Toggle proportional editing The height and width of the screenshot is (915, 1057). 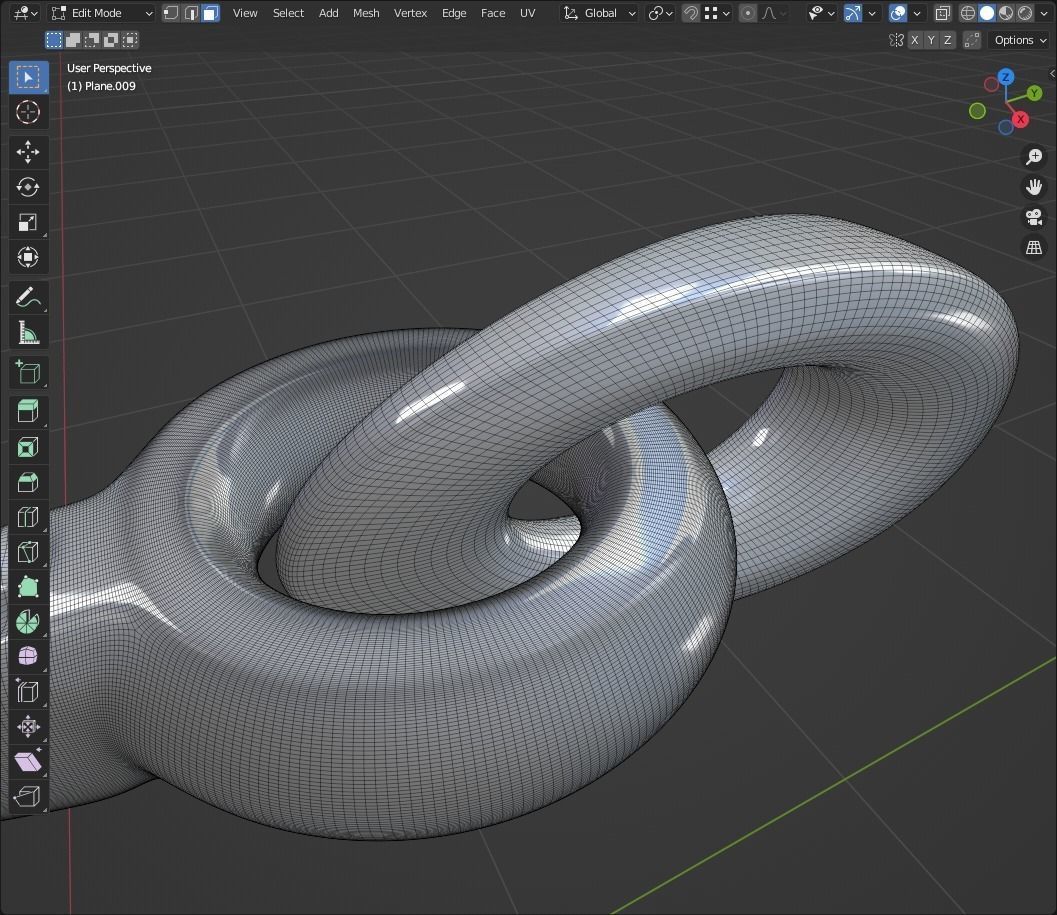pos(748,13)
